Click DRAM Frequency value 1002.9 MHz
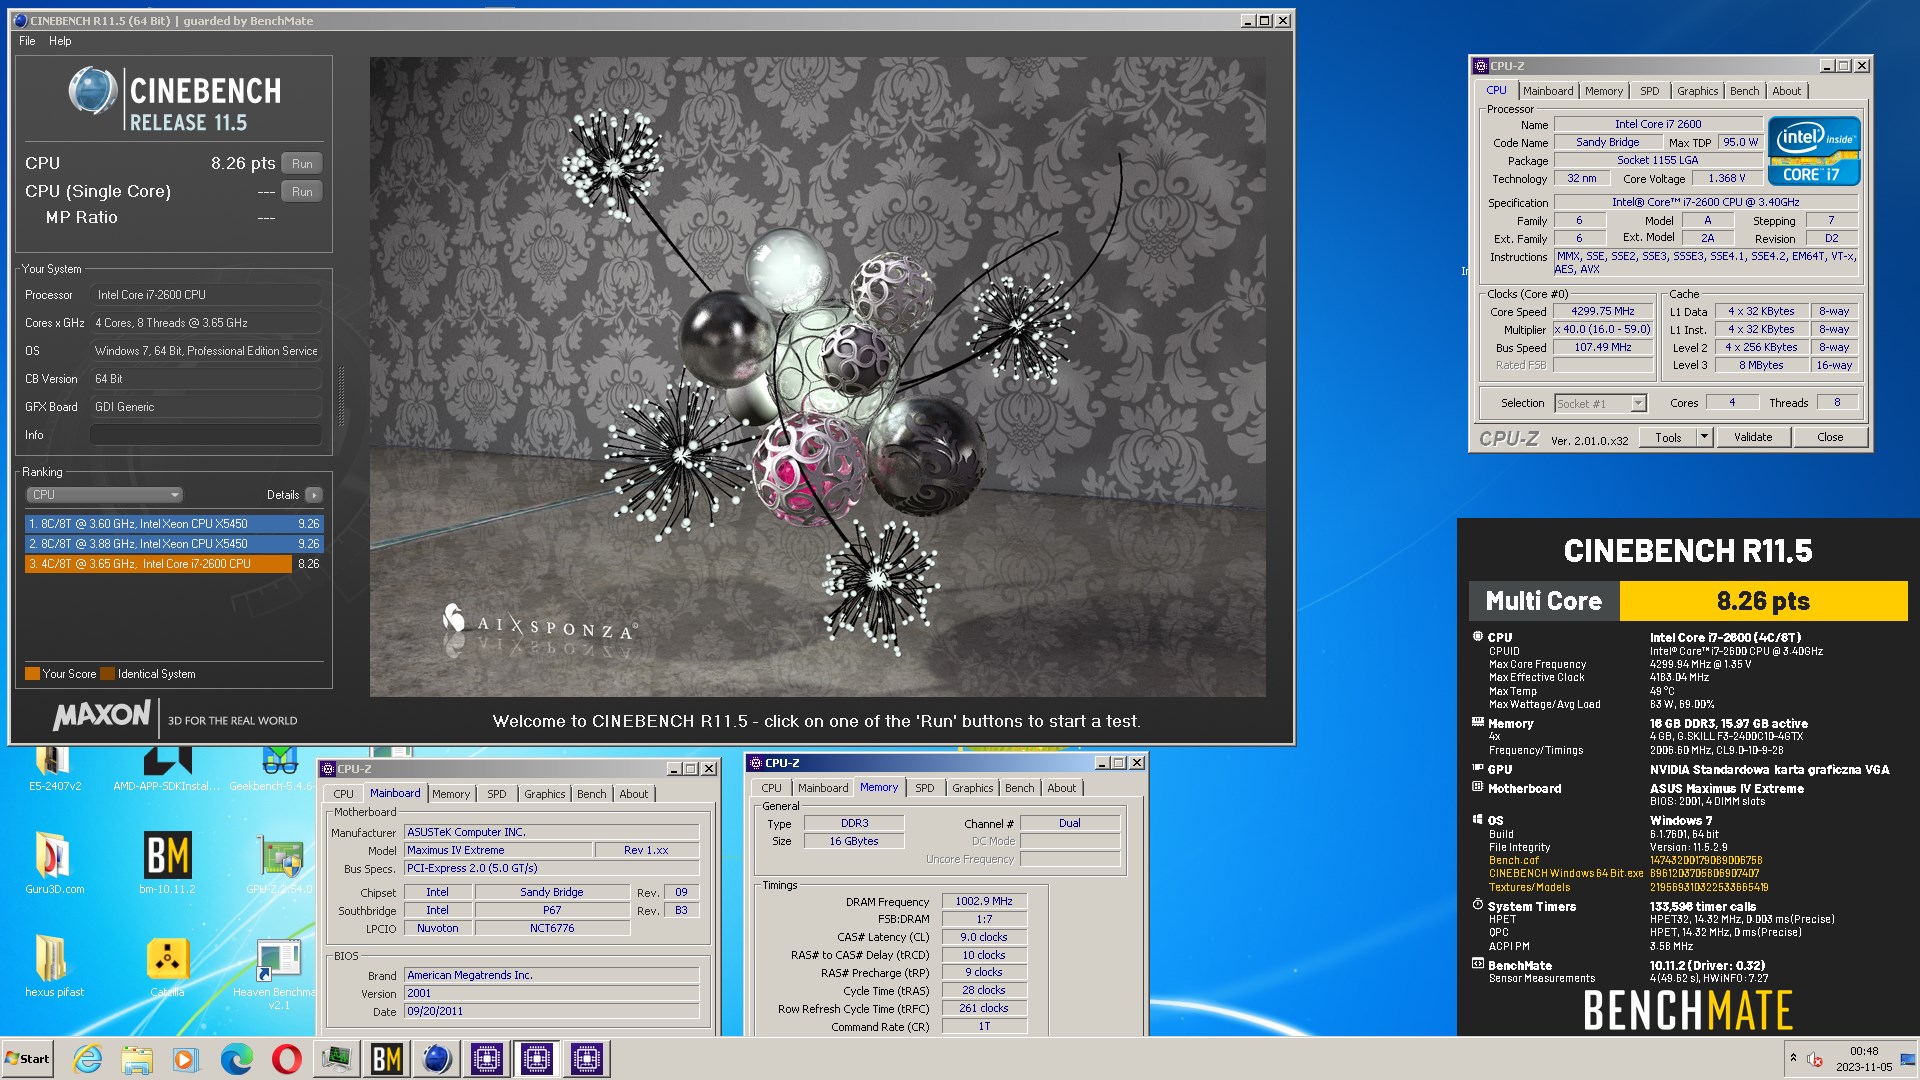This screenshot has height=1080, width=1920. [x=983, y=901]
